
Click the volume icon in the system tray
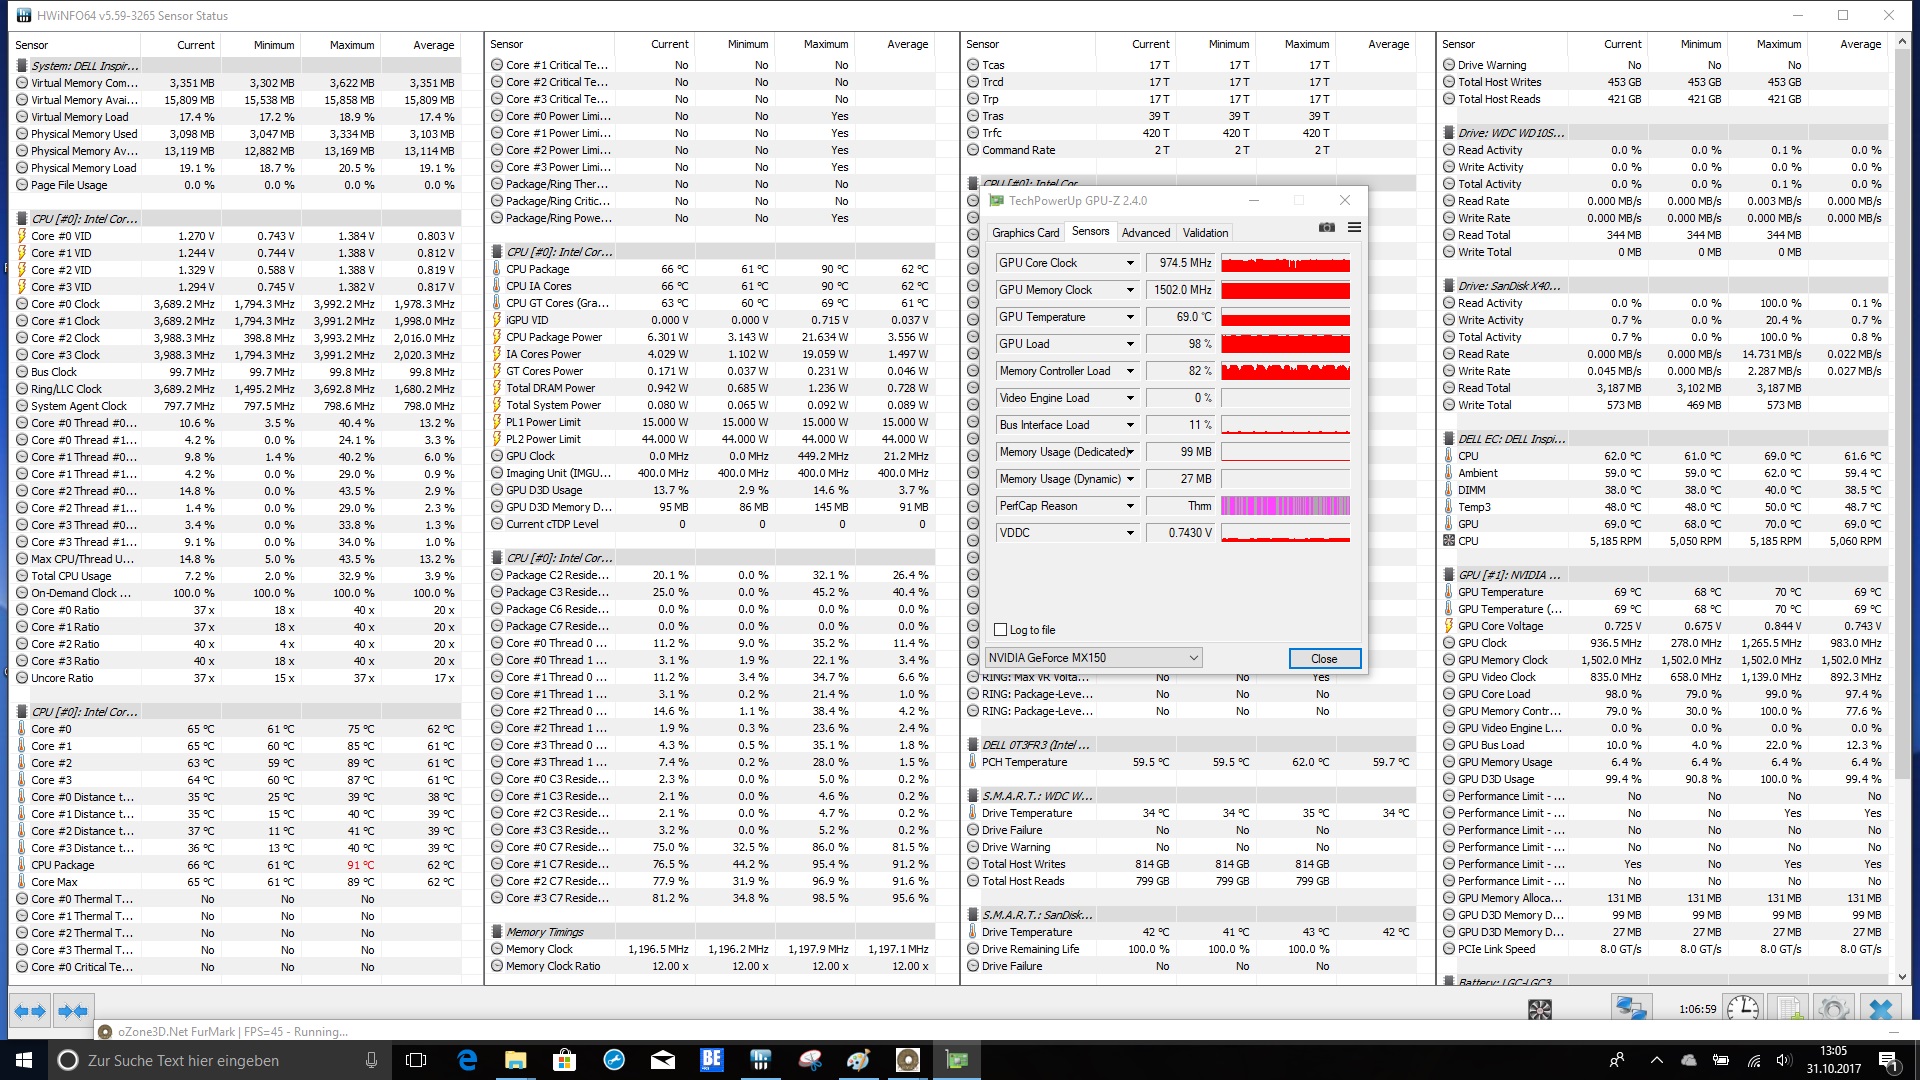[1784, 1060]
